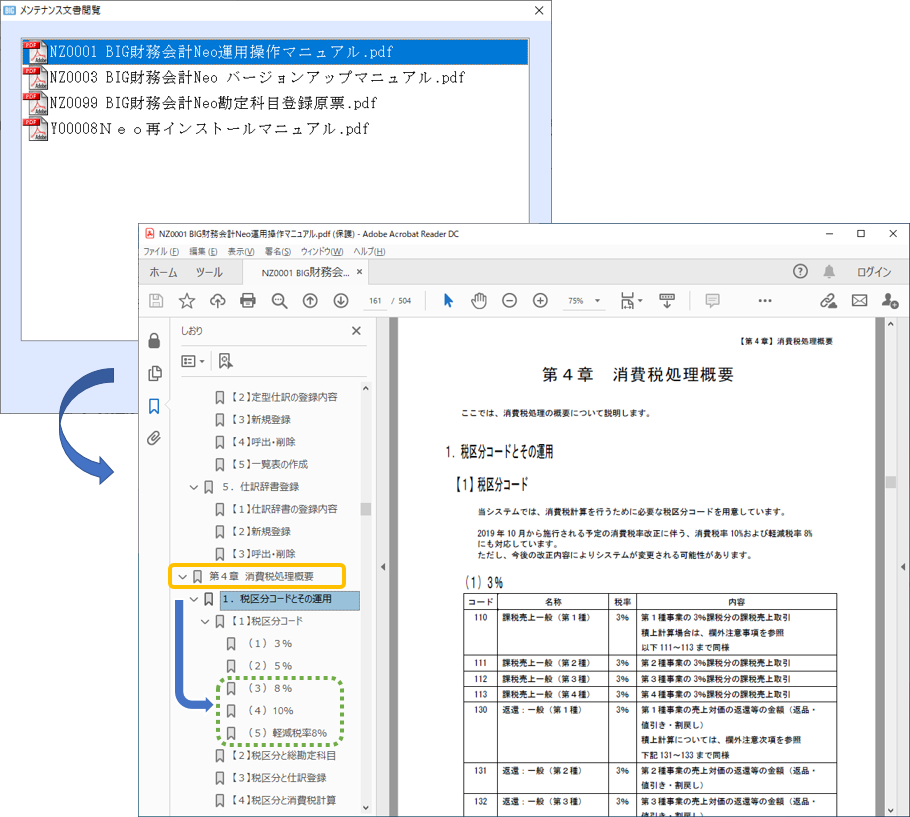
Task: Open attachments paperclip panel icon
Action: (x=154, y=438)
